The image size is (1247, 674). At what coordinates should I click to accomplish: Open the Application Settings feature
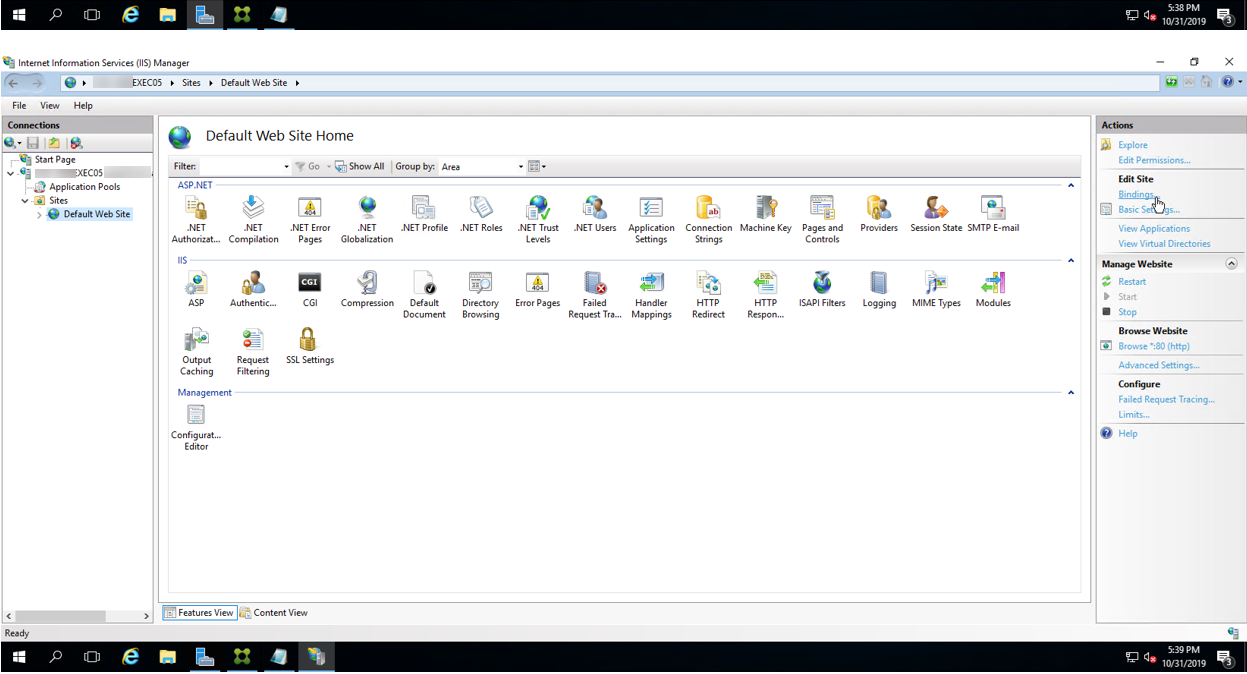tap(651, 219)
